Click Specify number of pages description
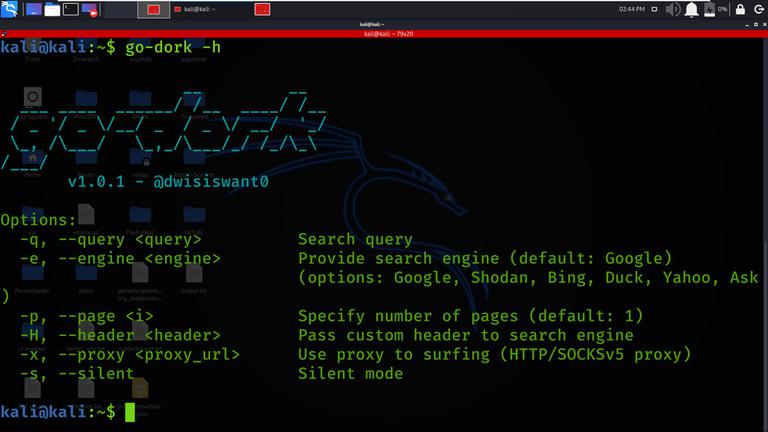768x432 pixels. tap(470, 316)
